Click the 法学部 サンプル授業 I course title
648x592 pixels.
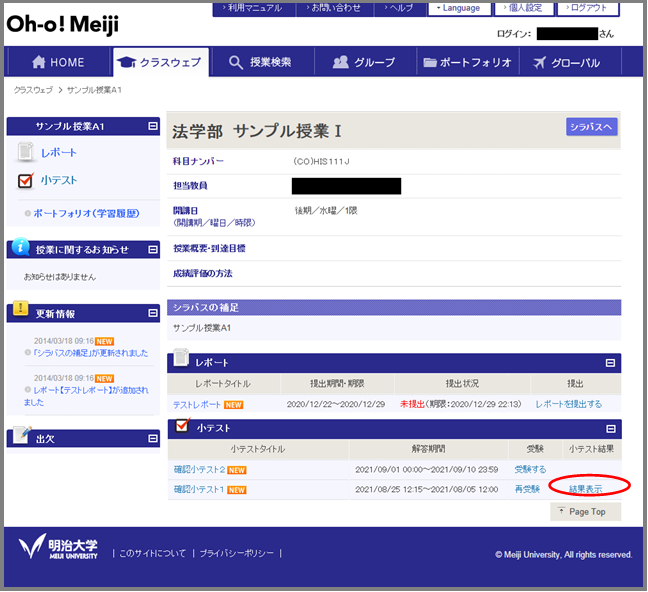point(257,131)
